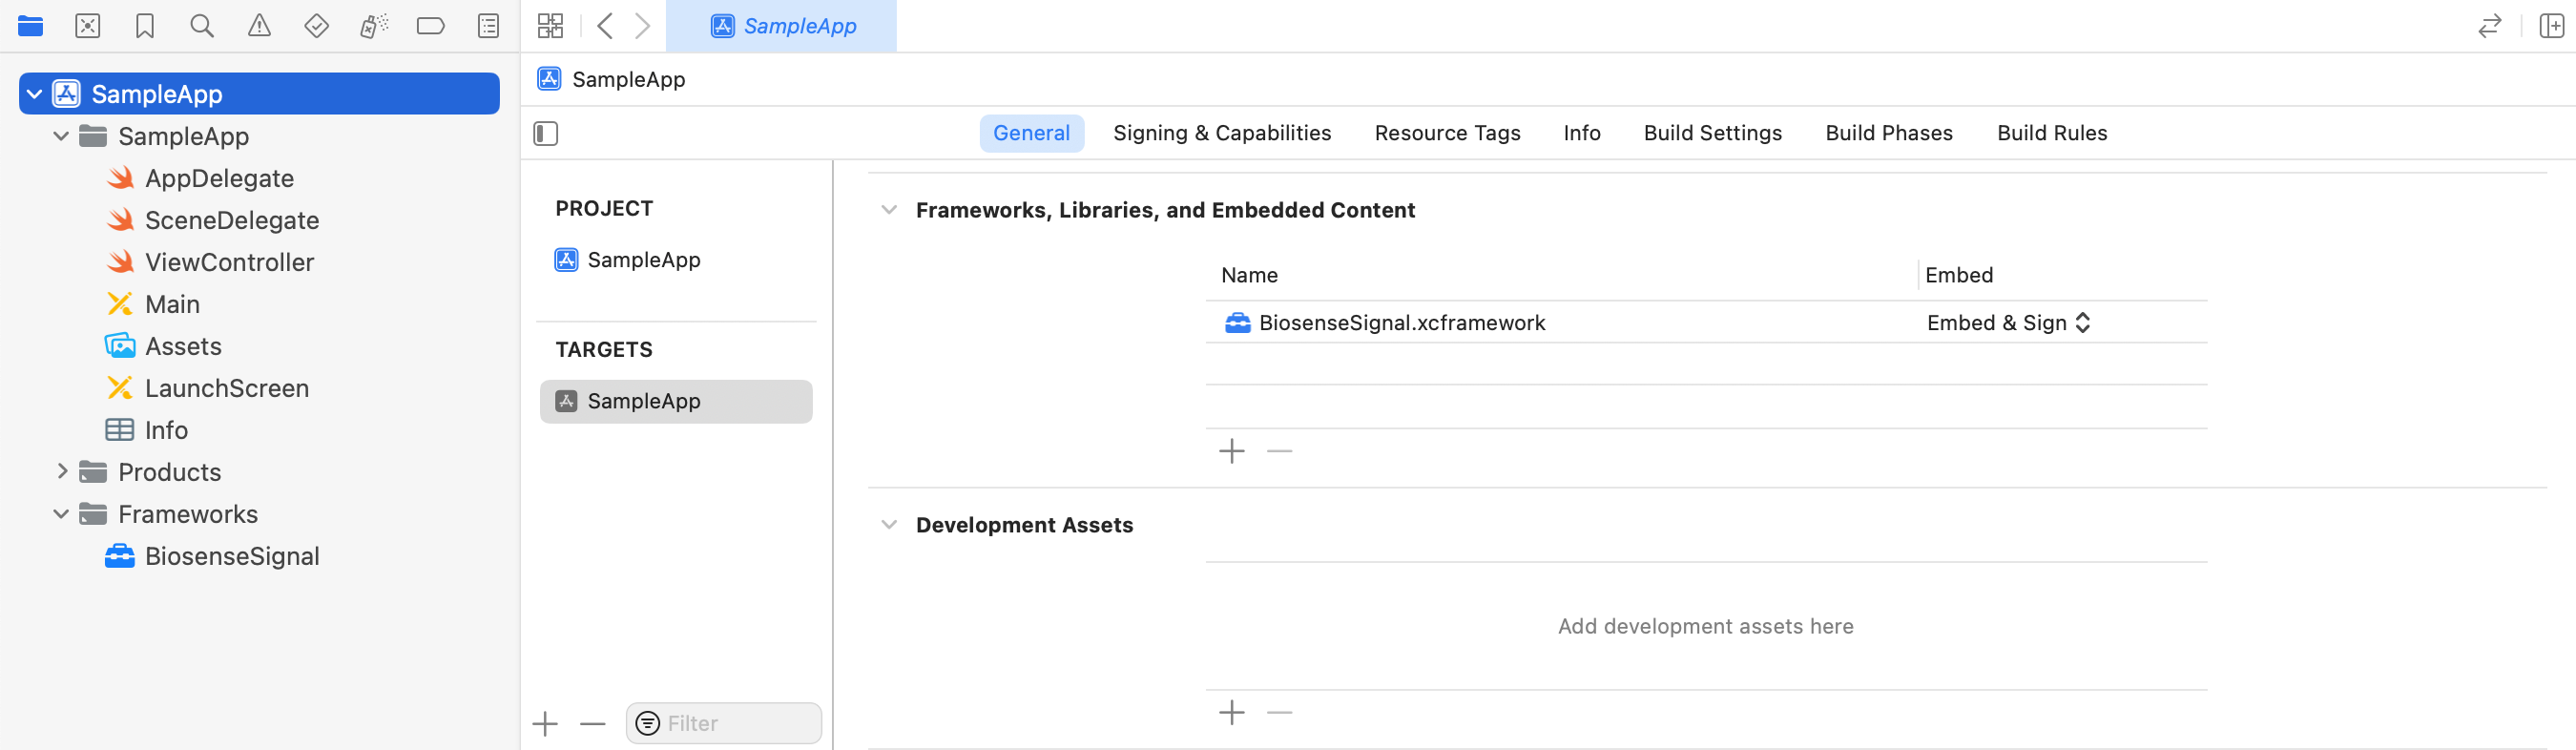The height and width of the screenshot is (750, 2576).
Task: Go back with the left chevron
Action: 605,26
